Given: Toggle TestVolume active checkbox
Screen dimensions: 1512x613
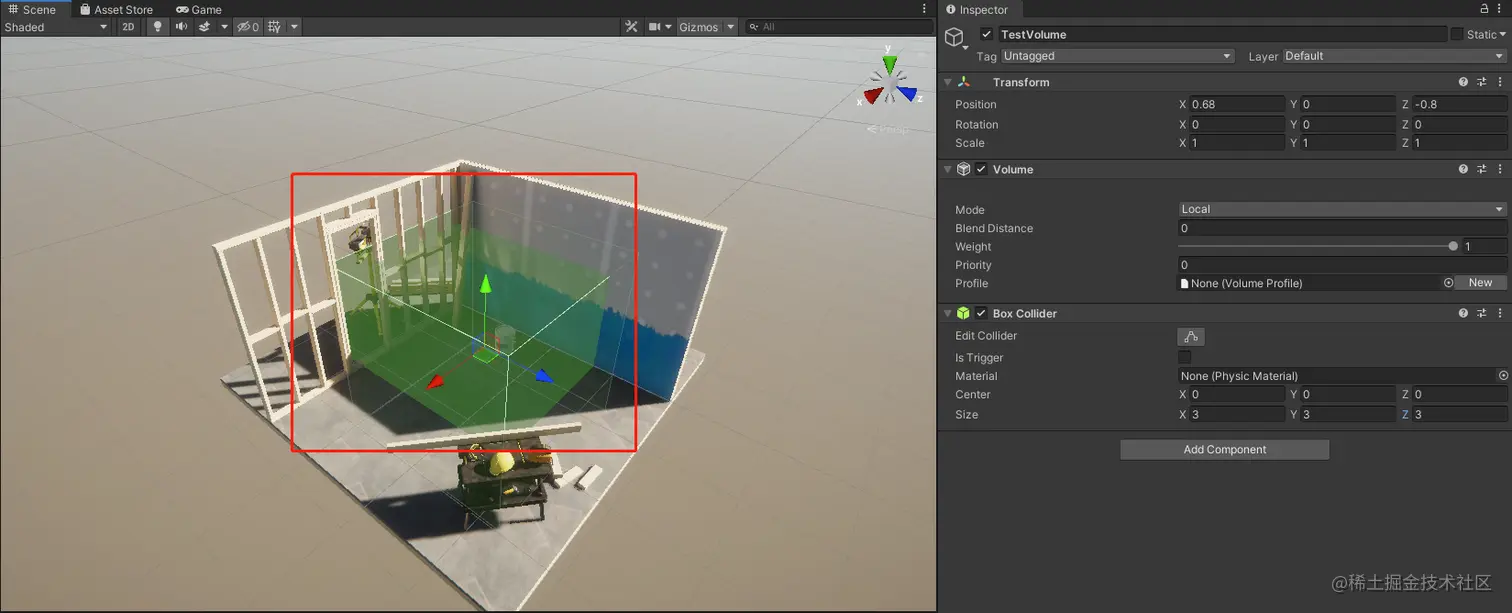Looking at the screenshot, I should click(x=987, y=34).
